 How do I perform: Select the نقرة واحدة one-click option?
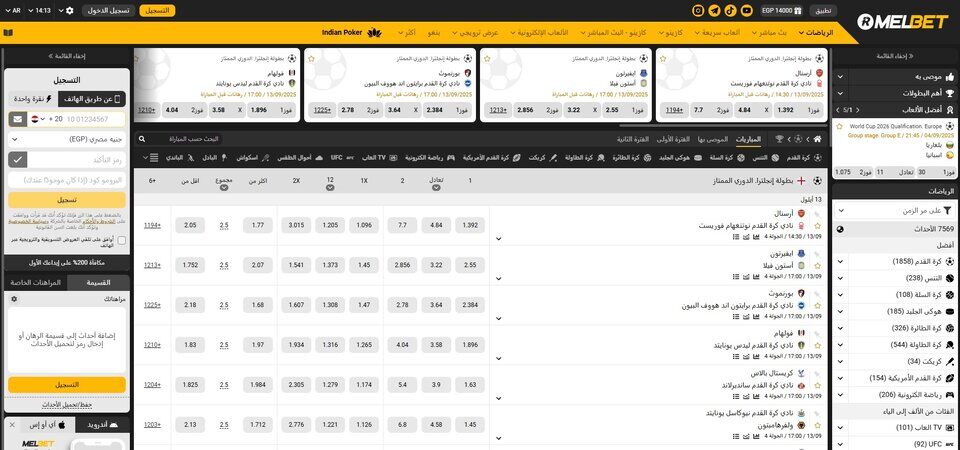click(33, 99)
